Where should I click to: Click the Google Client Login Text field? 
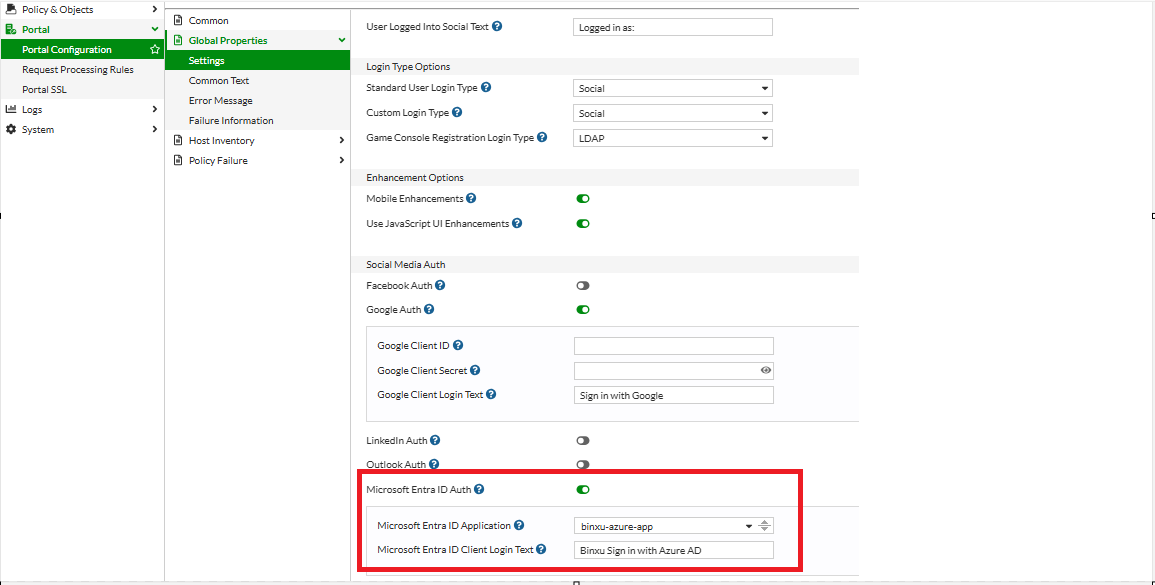[673, 394]
